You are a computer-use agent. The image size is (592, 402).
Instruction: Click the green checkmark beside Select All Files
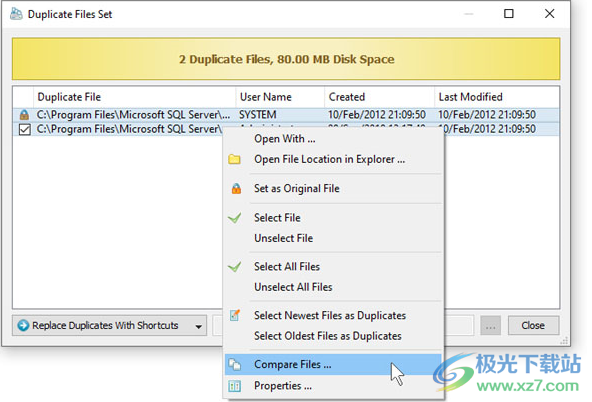234,266
